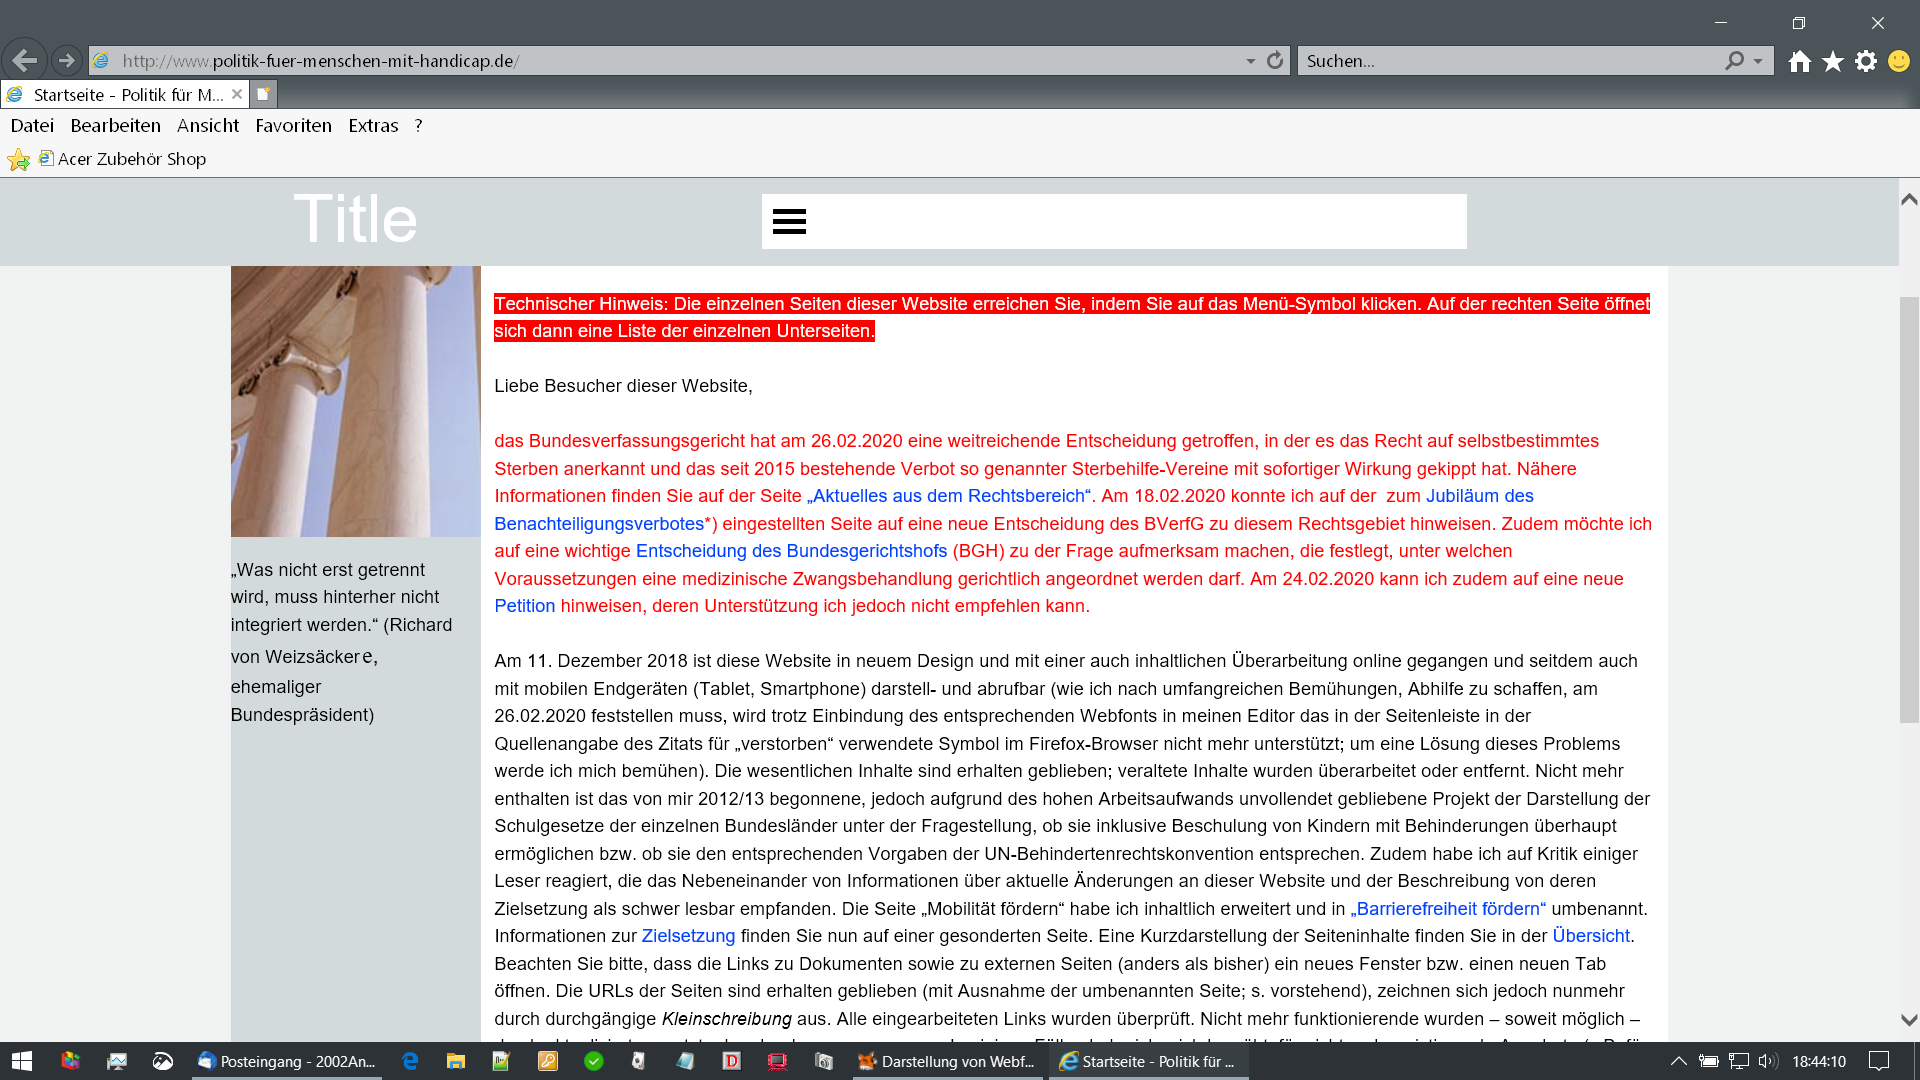Click the browser forward arrow button
The height and width of the screenshot is (1080, 1920).
pos(66,61)
